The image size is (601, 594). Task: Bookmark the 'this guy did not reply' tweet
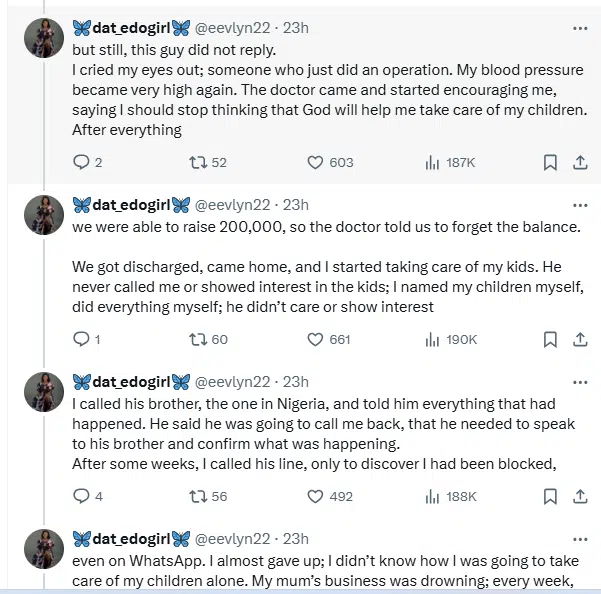[x=550, y=162]
